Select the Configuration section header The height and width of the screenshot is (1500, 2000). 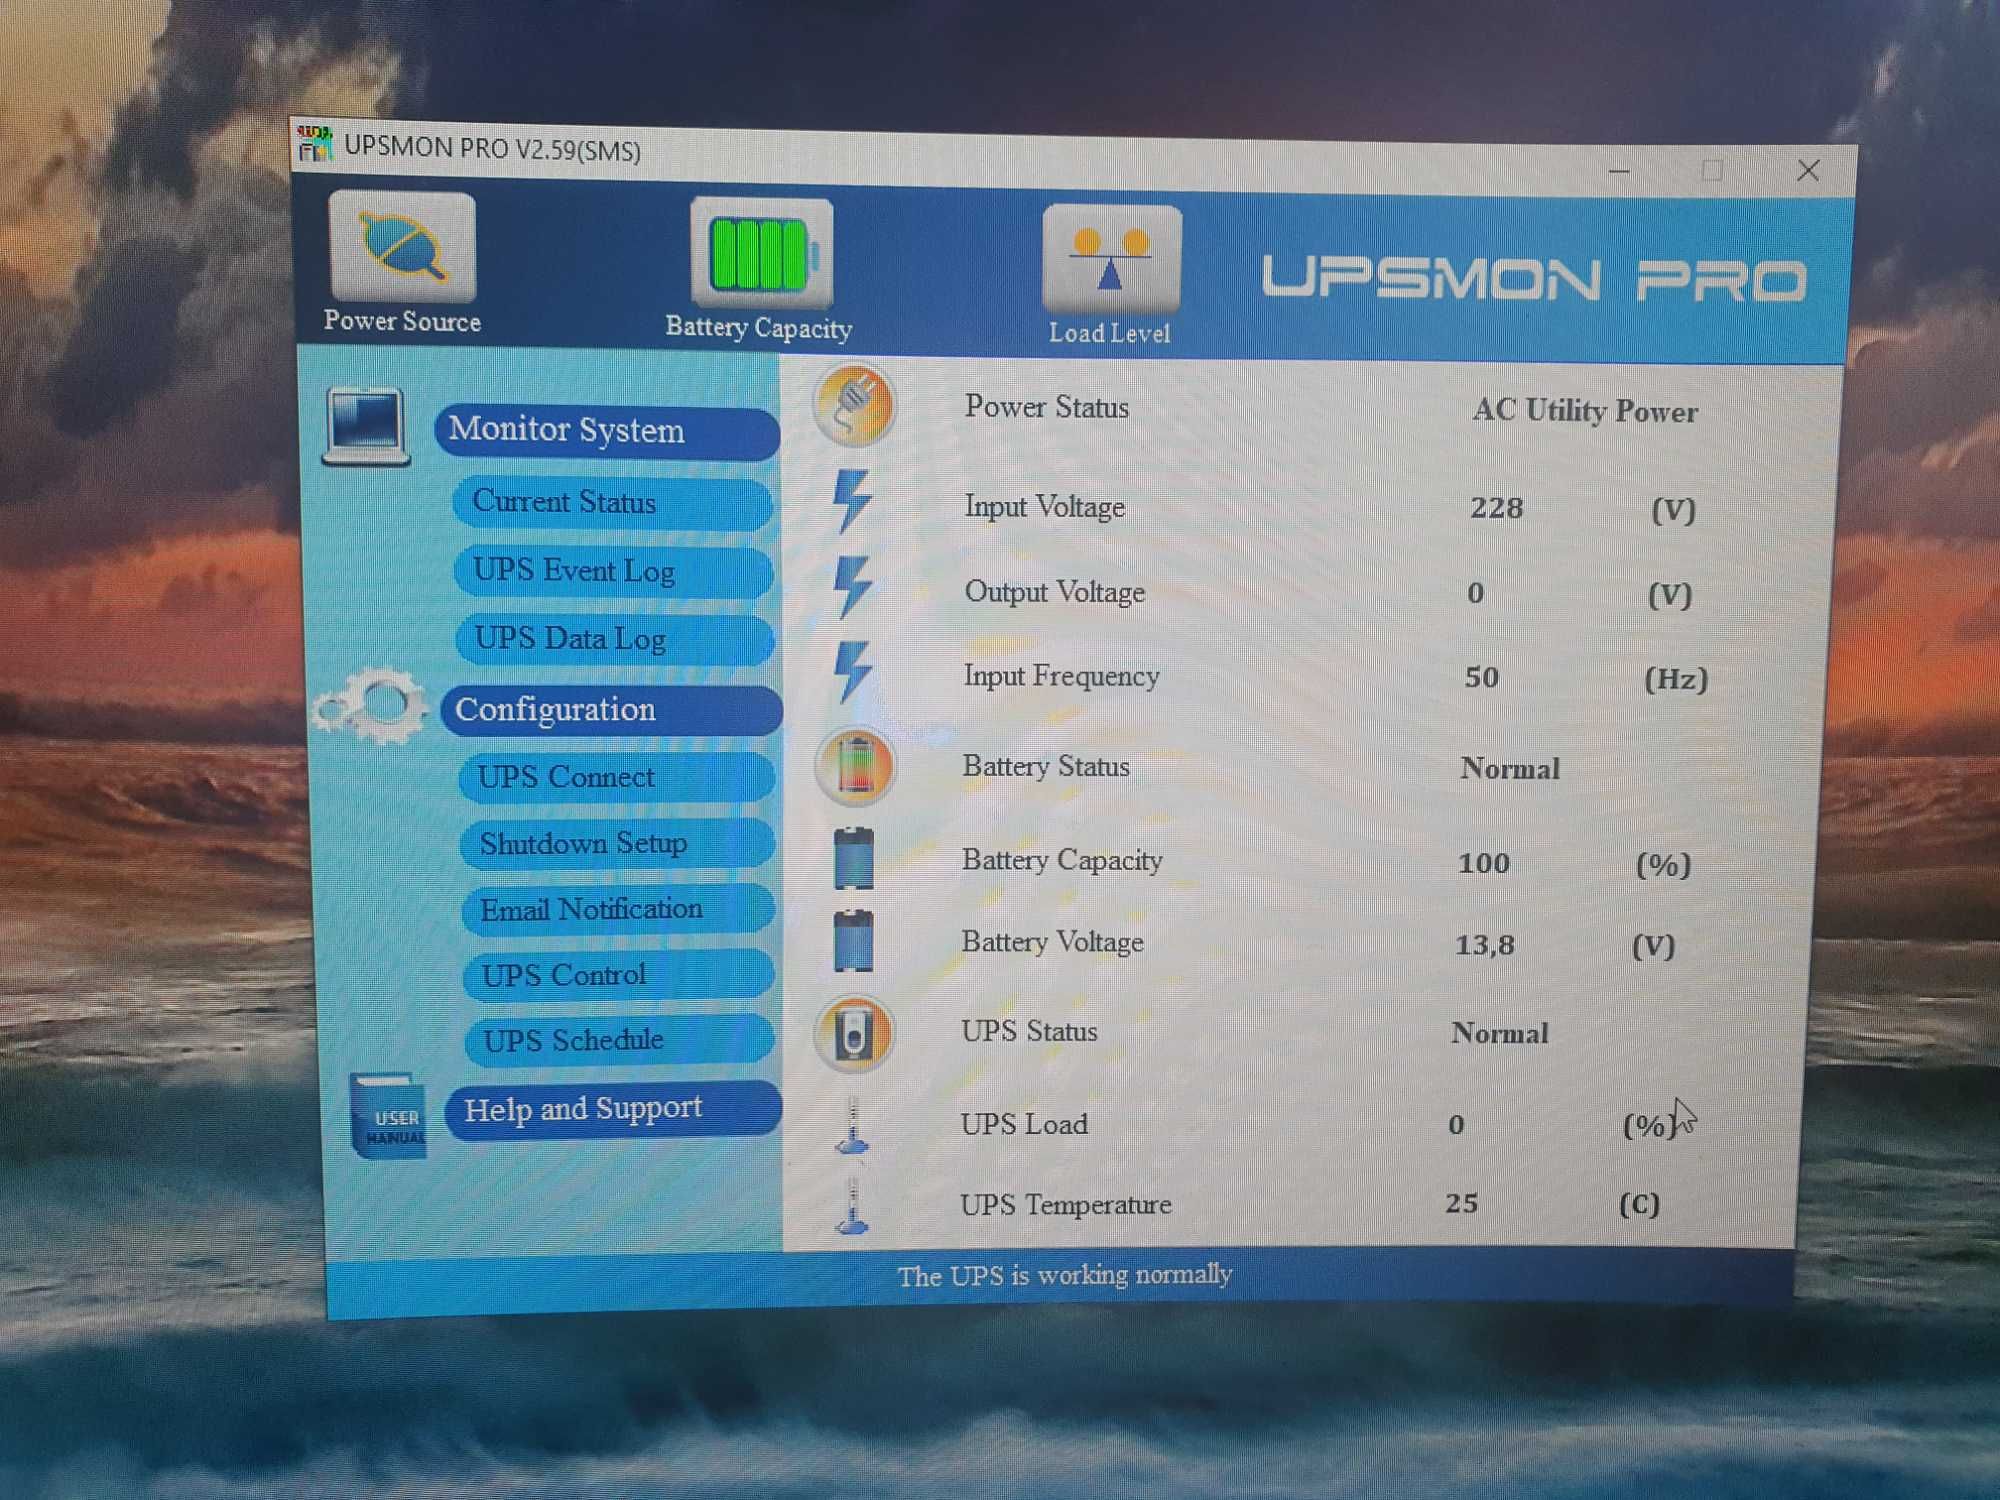pyautogui.click(x=611, y=710)
